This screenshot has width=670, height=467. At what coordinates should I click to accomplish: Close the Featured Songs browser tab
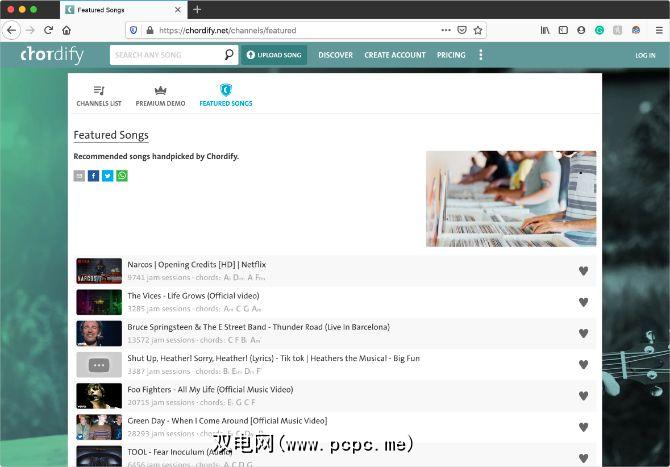[178, 9]
